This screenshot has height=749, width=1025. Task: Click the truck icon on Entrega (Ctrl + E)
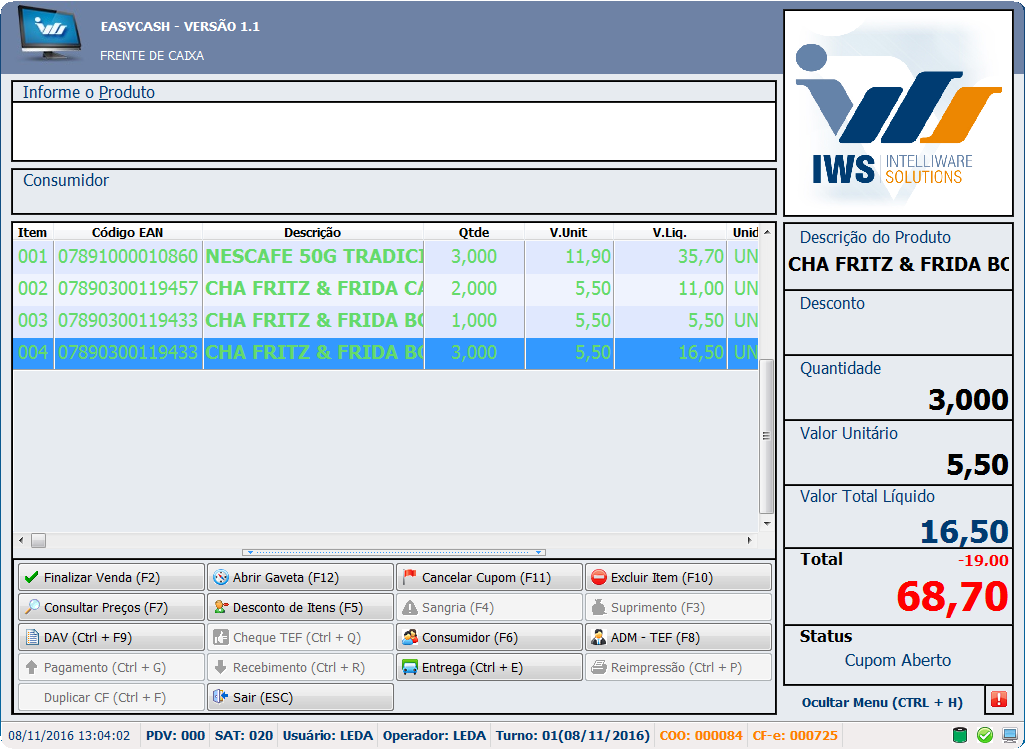coord(410,667)
